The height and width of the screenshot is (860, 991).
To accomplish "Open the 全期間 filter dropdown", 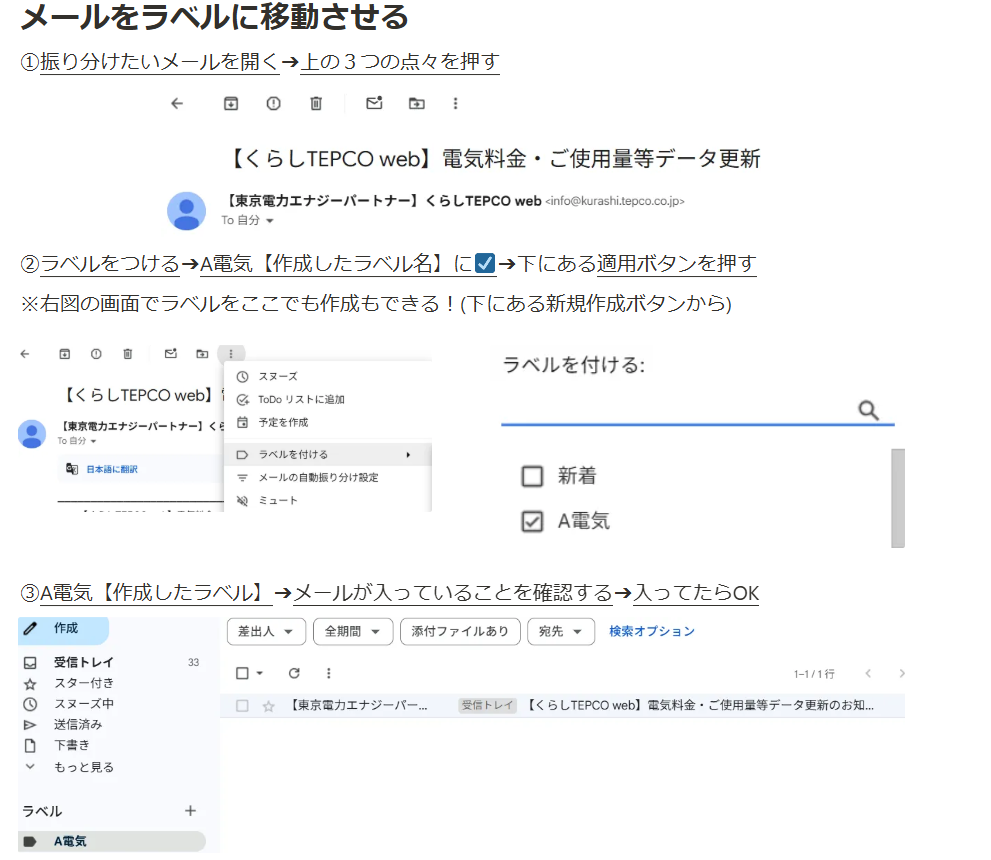I will tap(353, 631).
